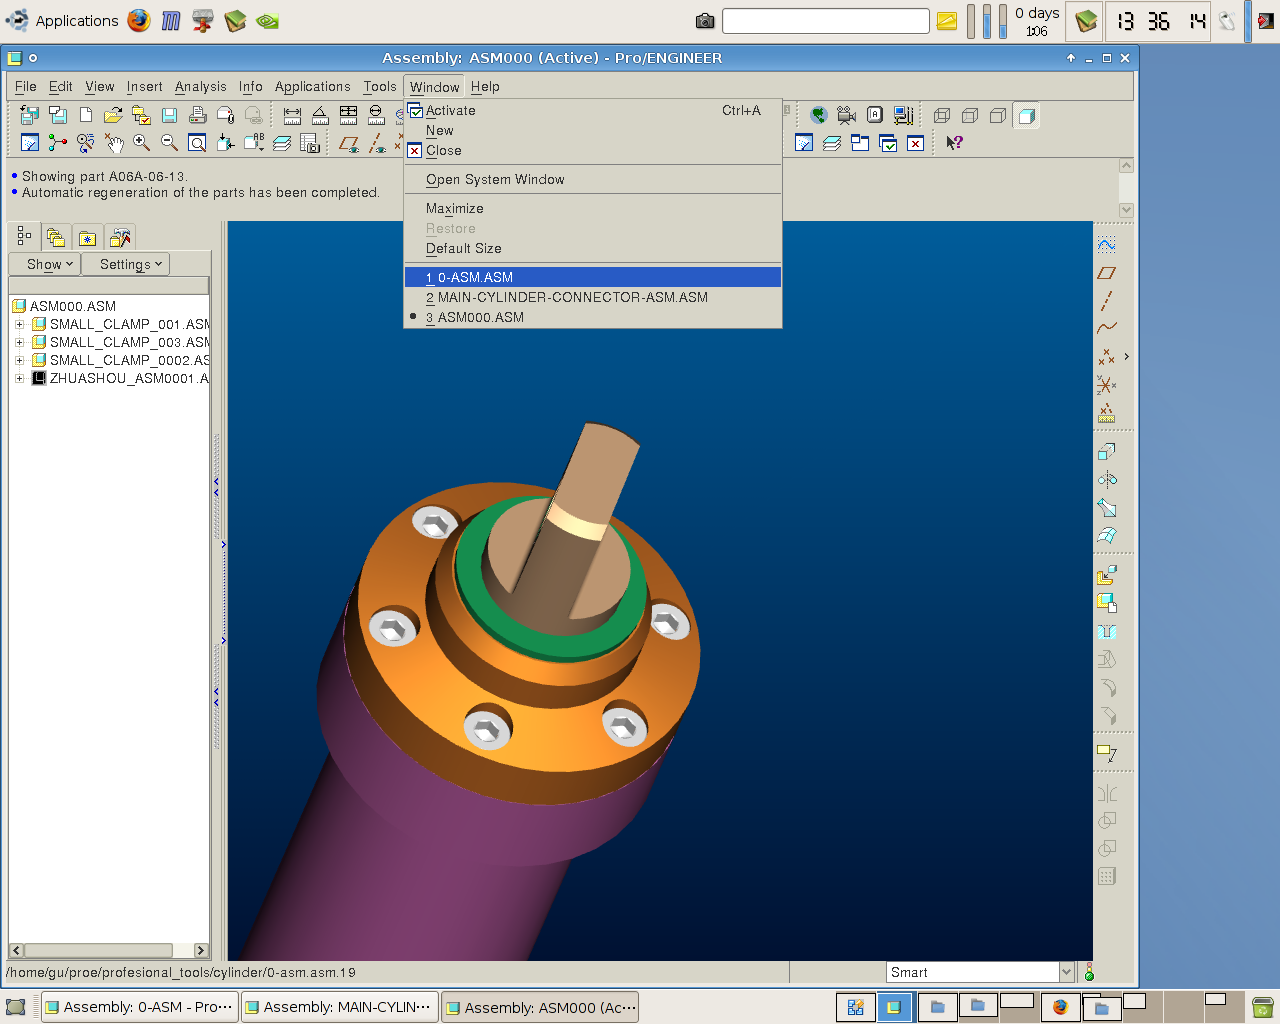Click the open folder toolbar icon
The image size is (1280, 1024).
pyautogui.click(x=114, y=115)
